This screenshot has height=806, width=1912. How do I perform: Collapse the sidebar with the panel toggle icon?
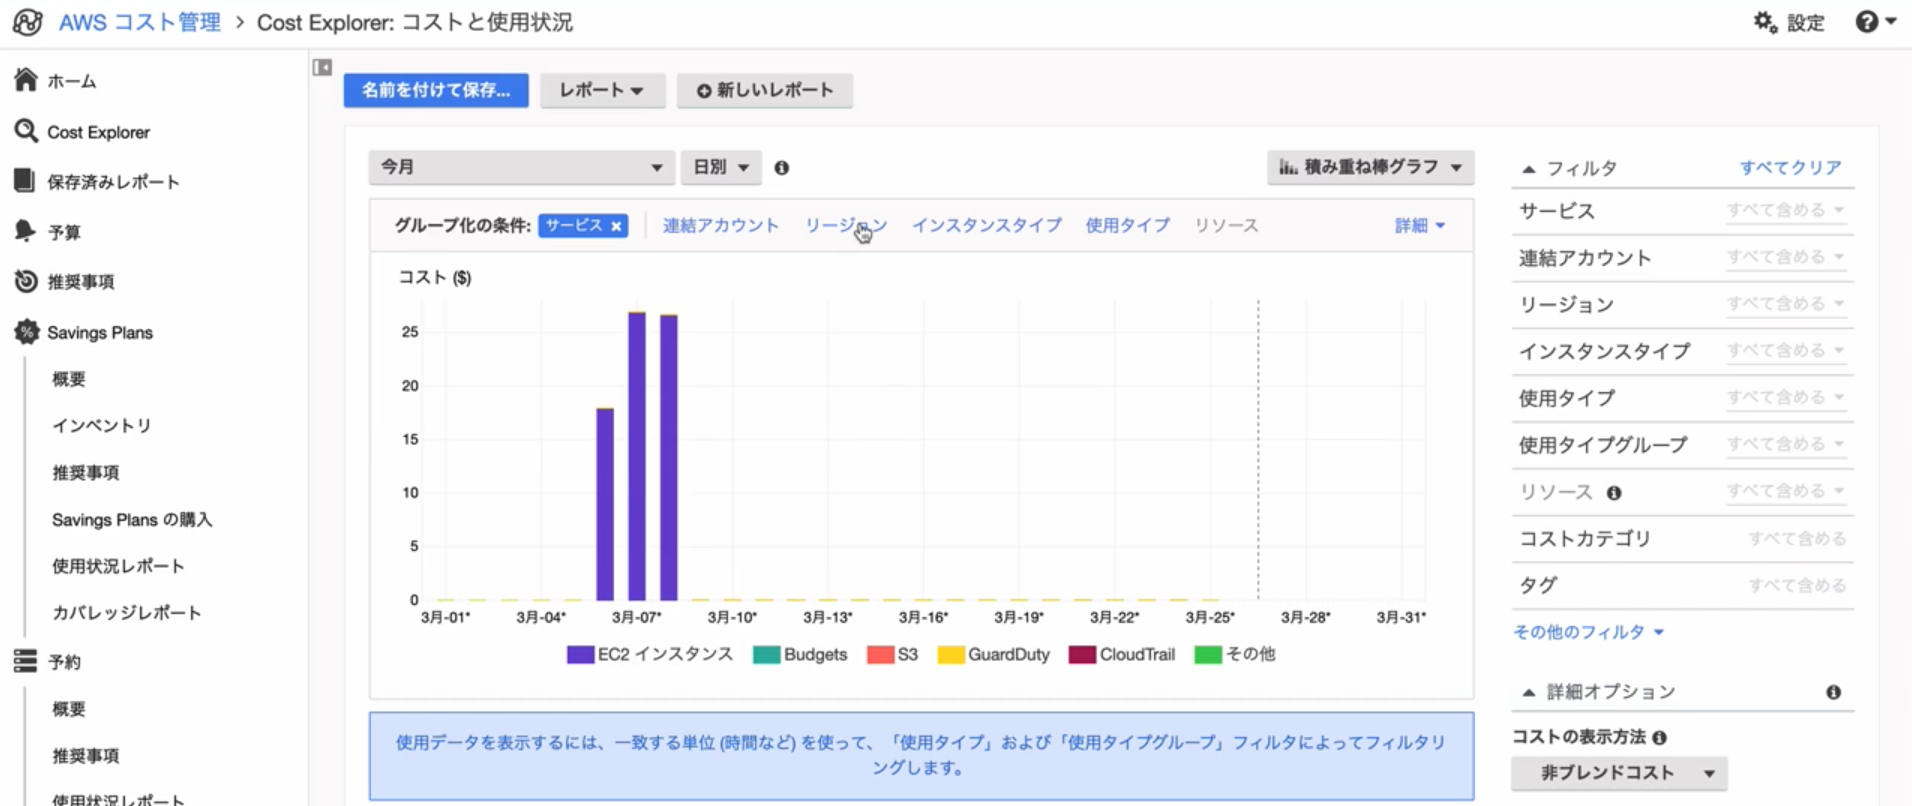pos(322,67)
